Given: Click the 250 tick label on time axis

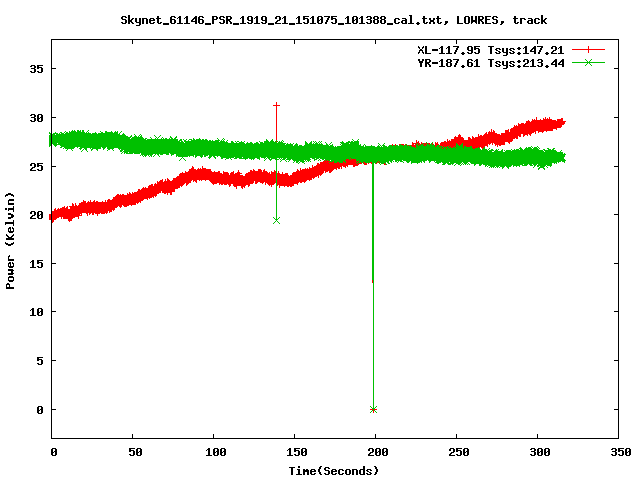Looking at the screenshot, I should pos(457,453).
